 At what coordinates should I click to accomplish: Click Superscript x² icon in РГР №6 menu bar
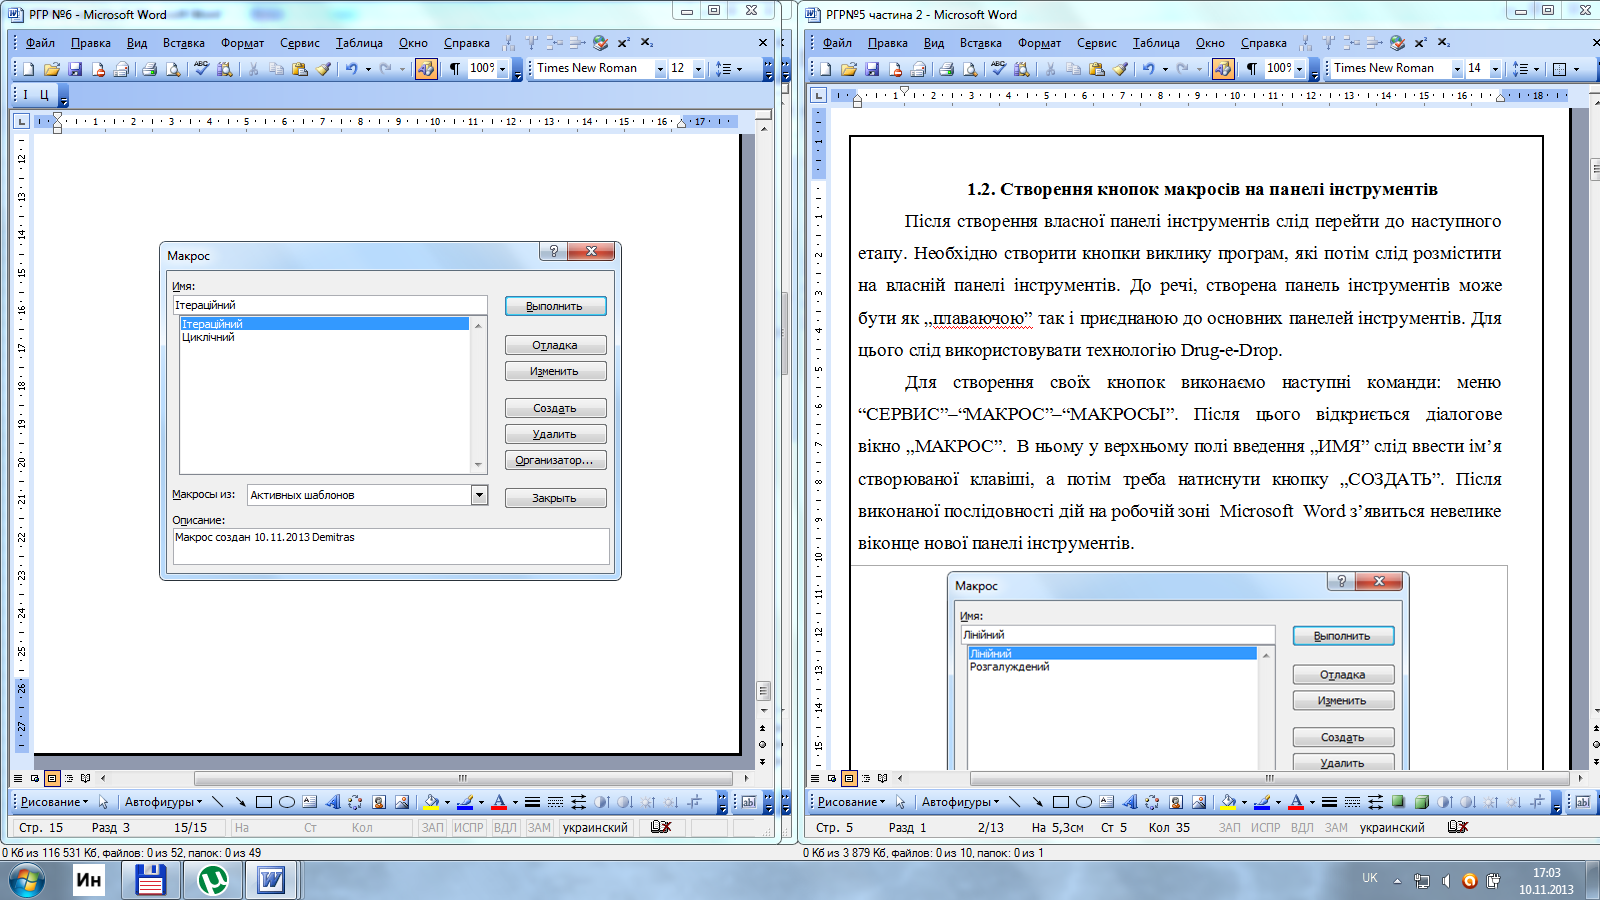623,43
